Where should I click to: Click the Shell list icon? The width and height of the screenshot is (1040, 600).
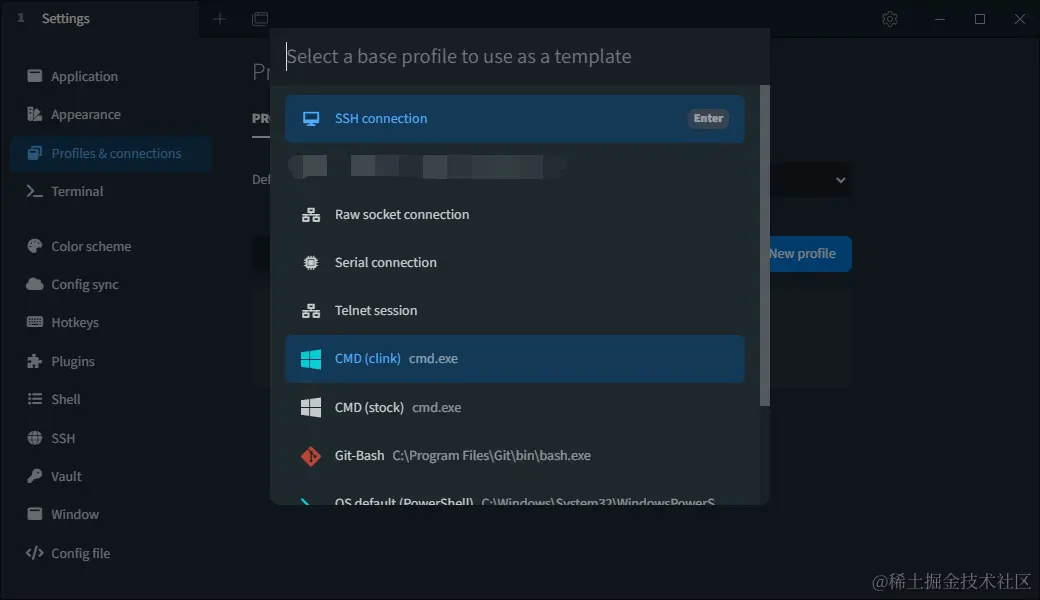pyautogui.click(x=34, y=398)
